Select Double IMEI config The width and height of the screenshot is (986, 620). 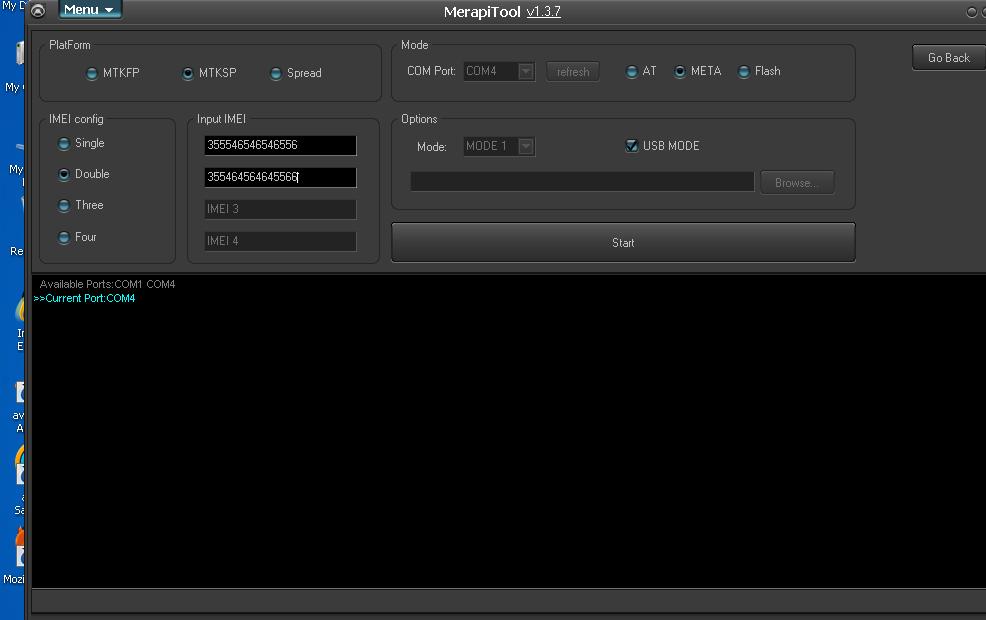pyautogui.click(x=64, y=175)
